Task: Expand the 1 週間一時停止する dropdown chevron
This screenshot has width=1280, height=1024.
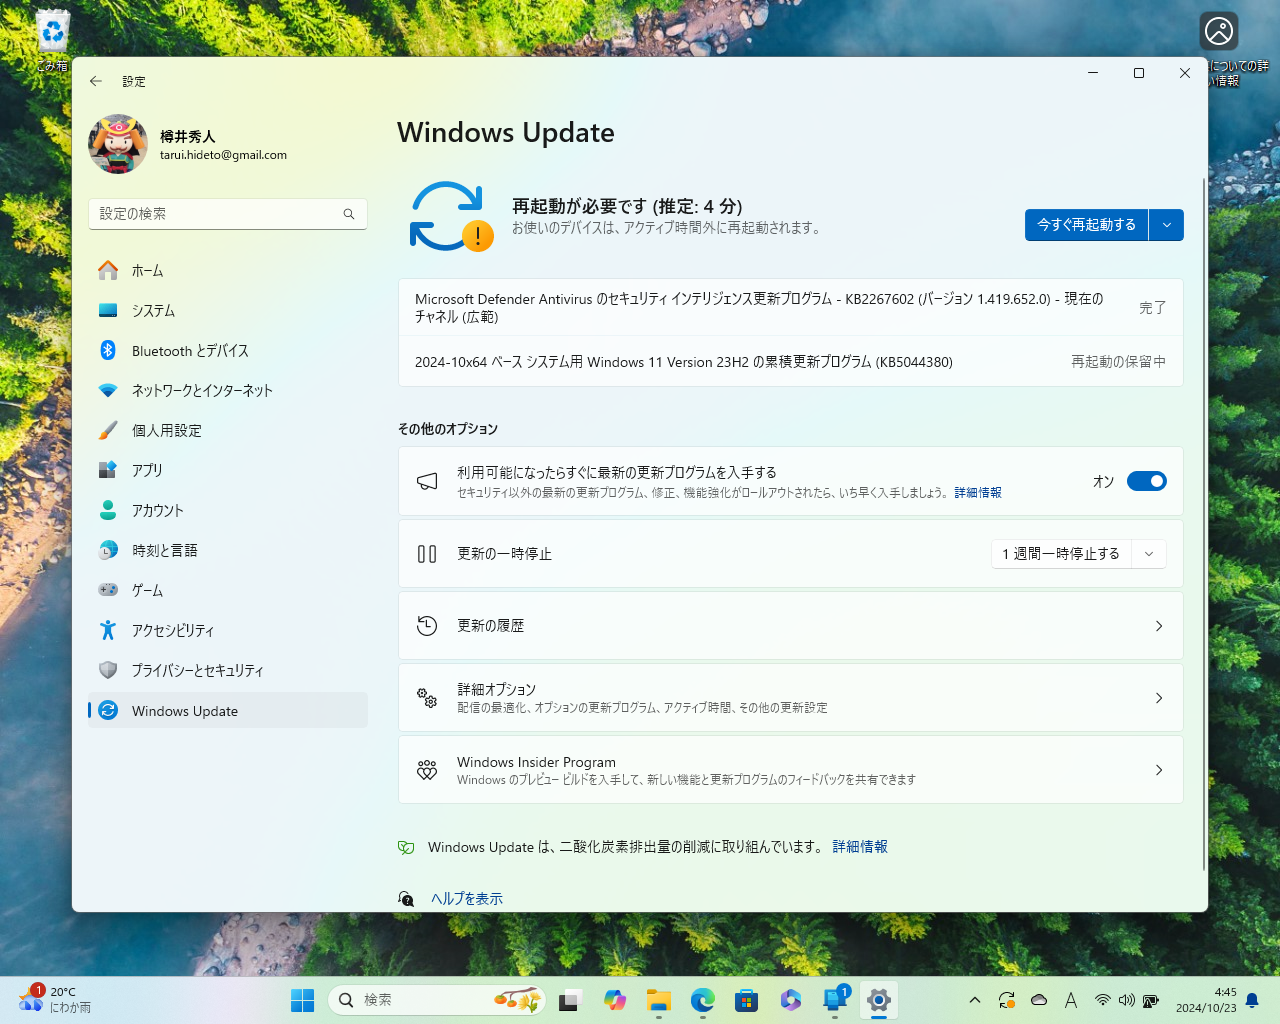Action: point(1149,554)
